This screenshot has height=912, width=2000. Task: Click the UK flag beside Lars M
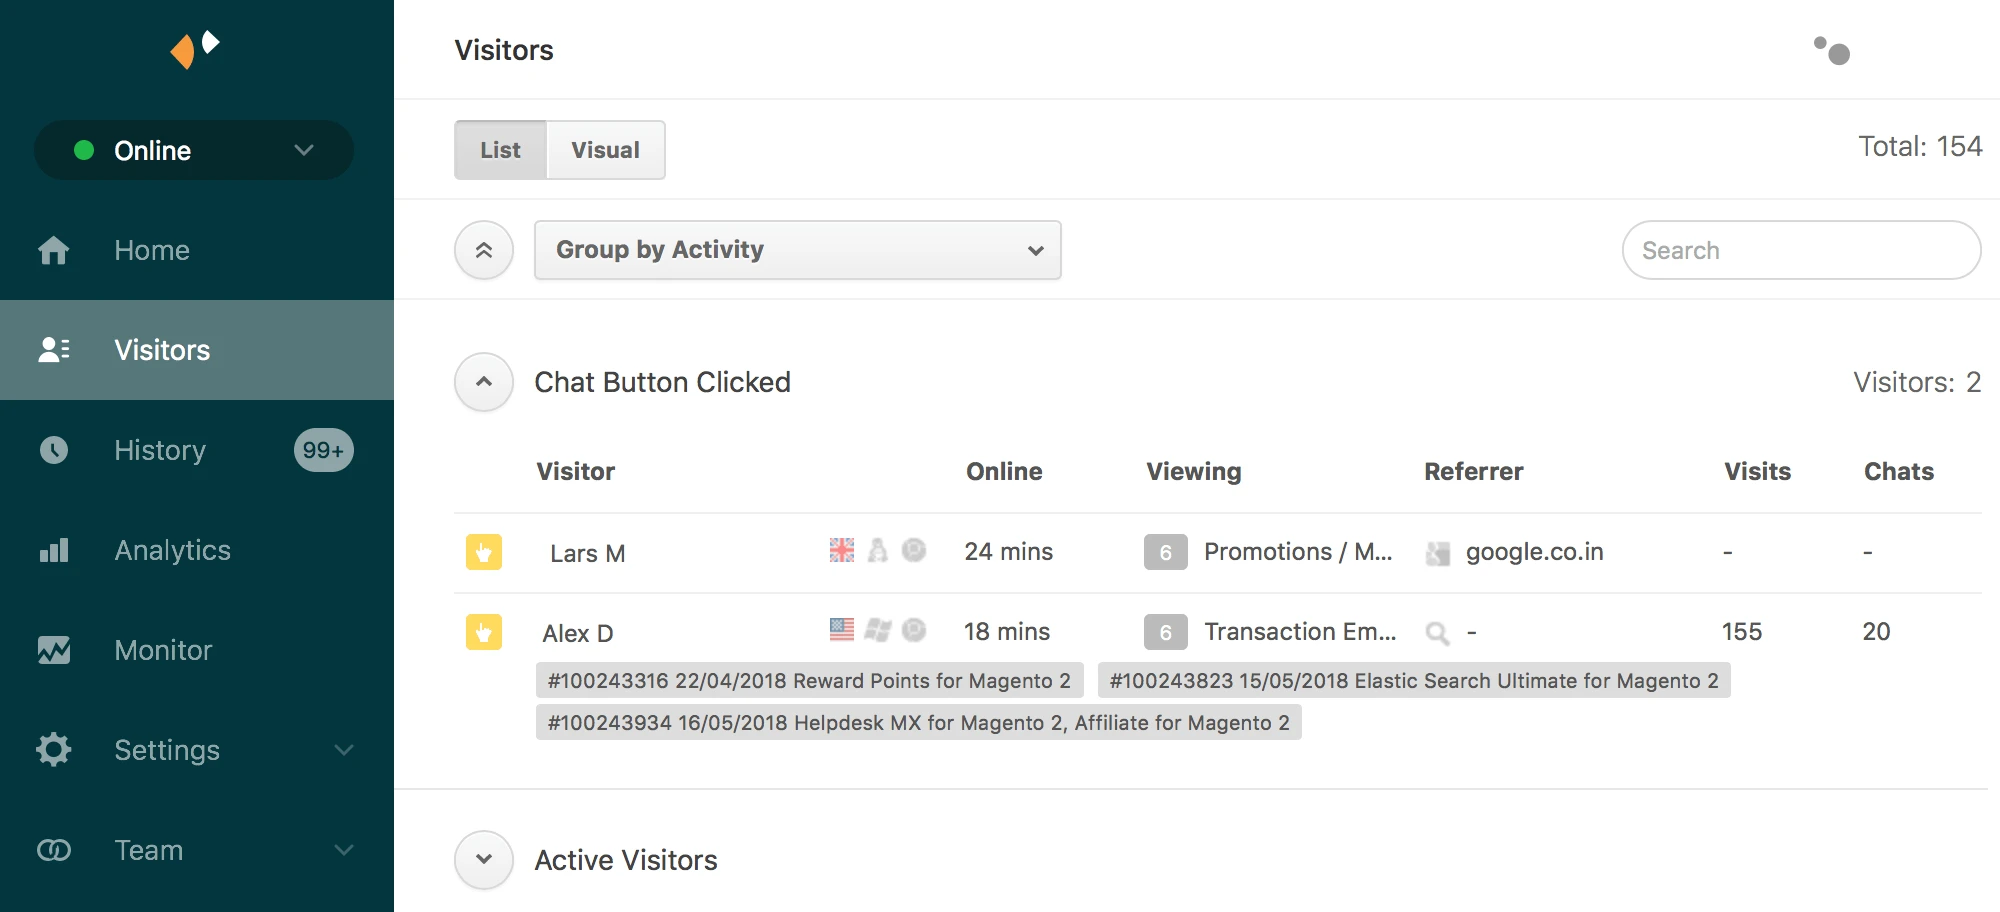tap(842, 551)
